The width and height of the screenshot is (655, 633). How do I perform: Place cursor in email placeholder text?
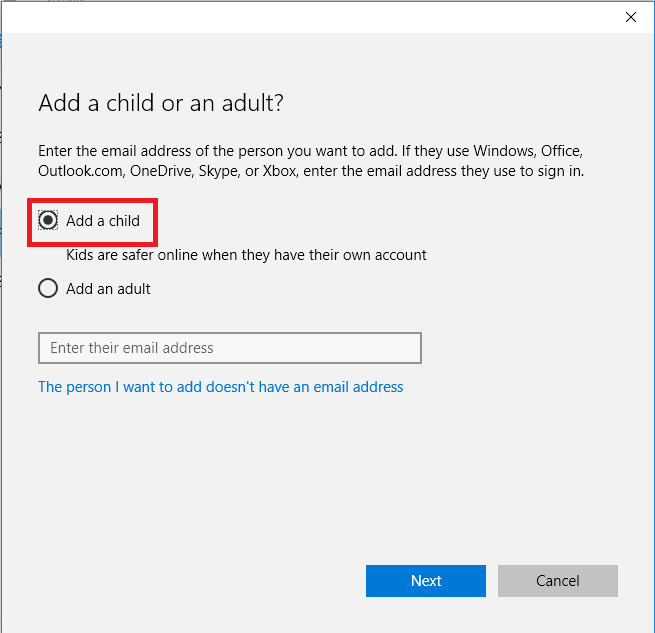click(x=132, y=348)
